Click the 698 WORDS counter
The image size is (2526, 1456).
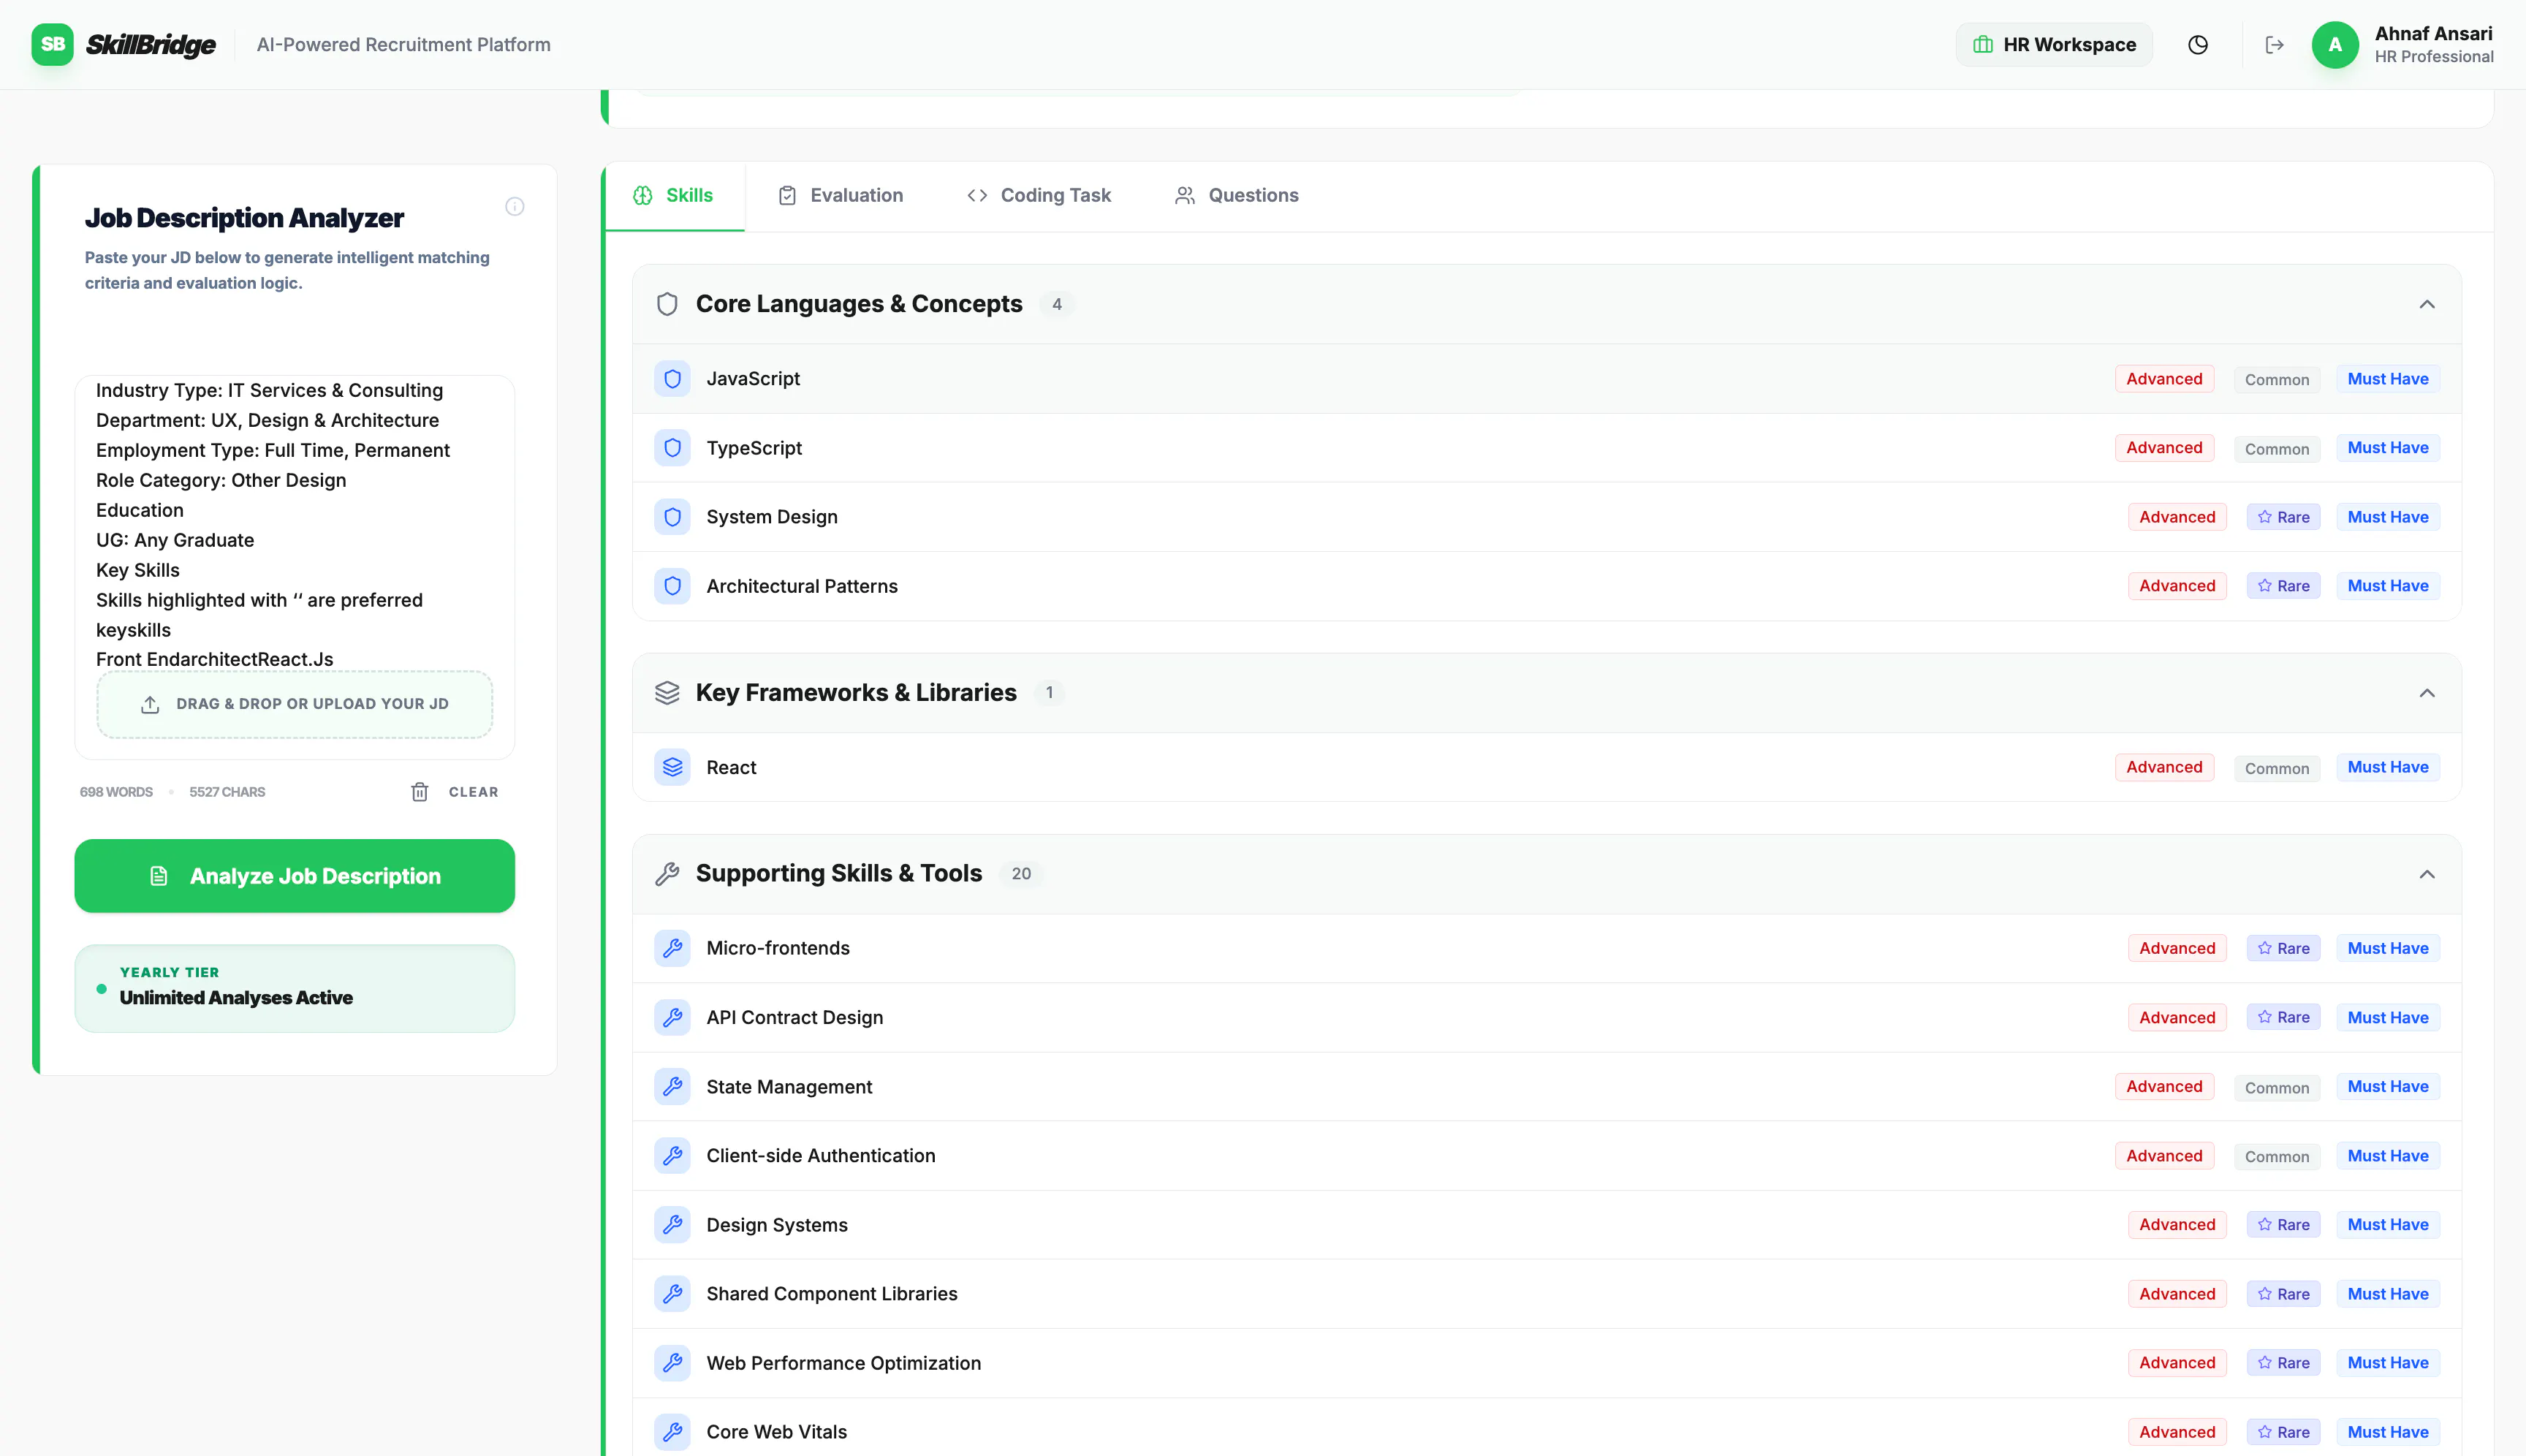coord(116,792)
